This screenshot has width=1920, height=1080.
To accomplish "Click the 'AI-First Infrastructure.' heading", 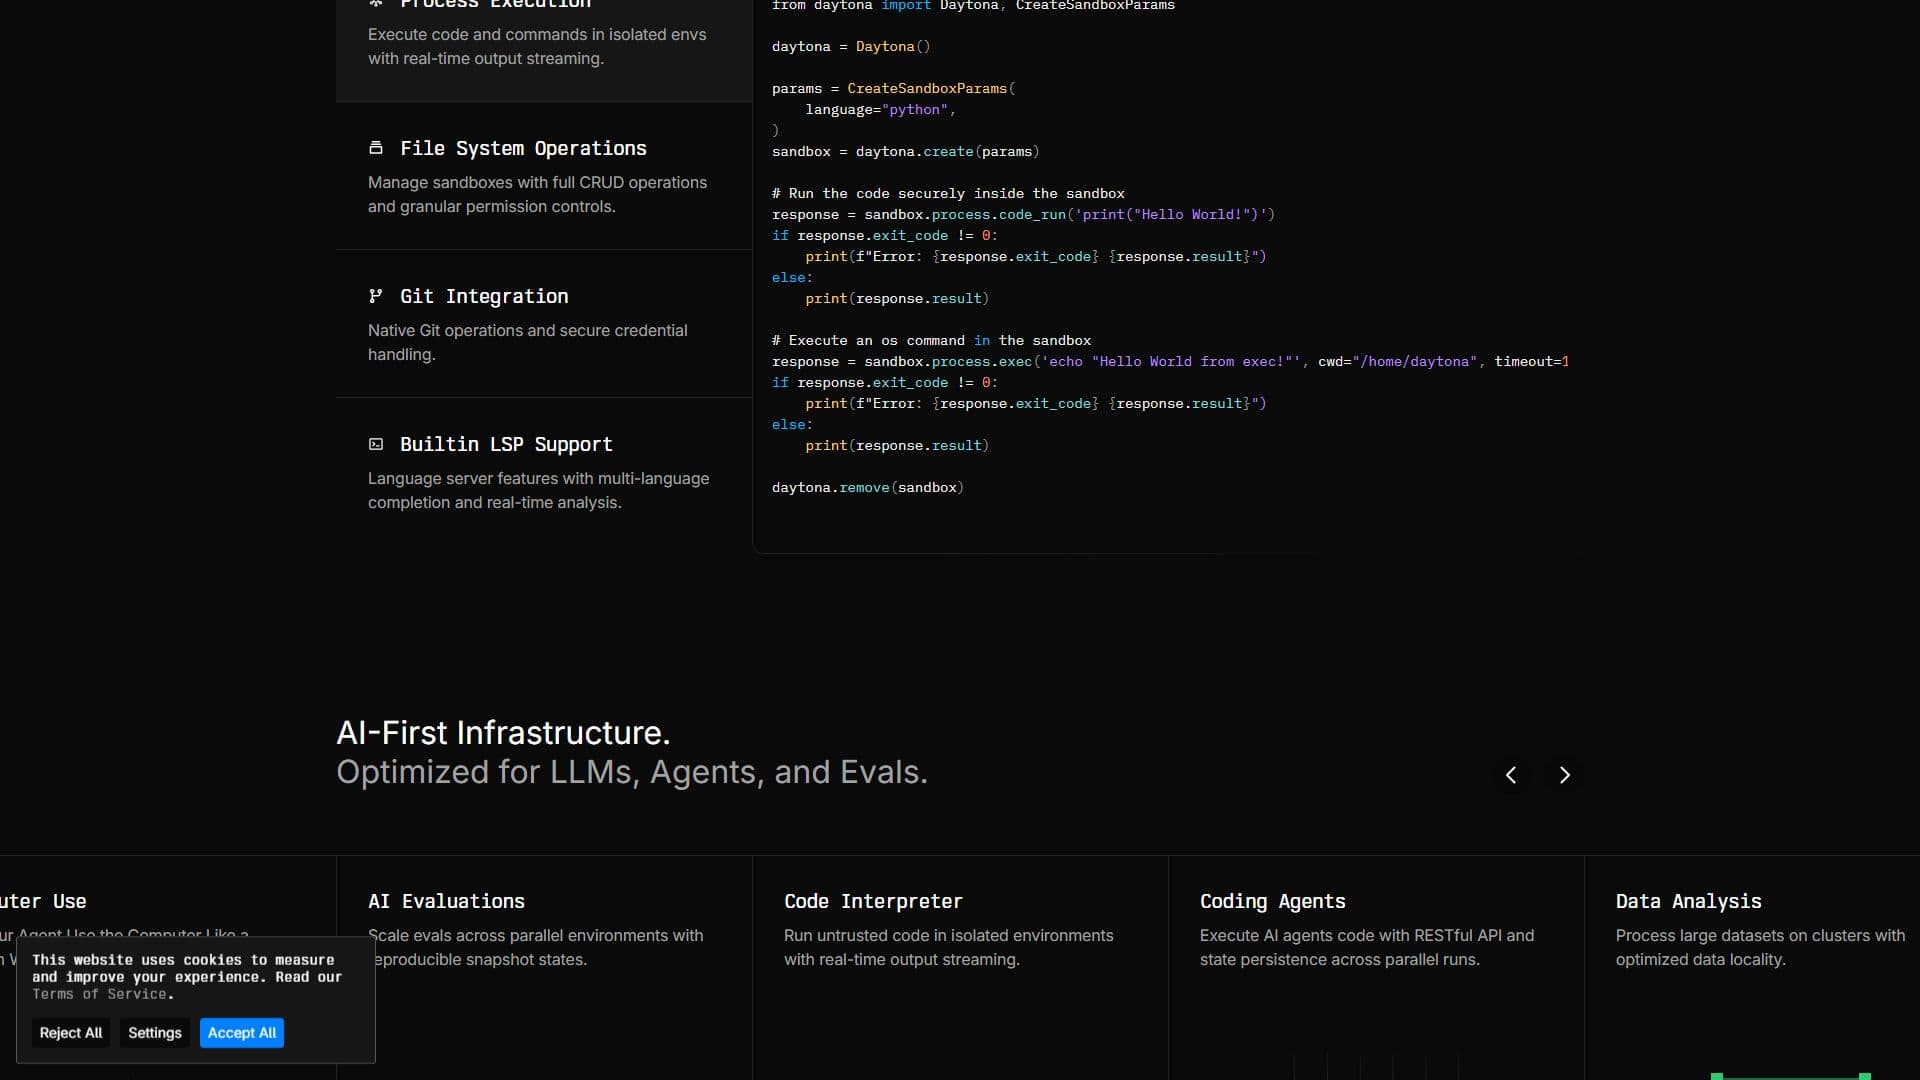I will pyautogui.click(x=503, y=733).
